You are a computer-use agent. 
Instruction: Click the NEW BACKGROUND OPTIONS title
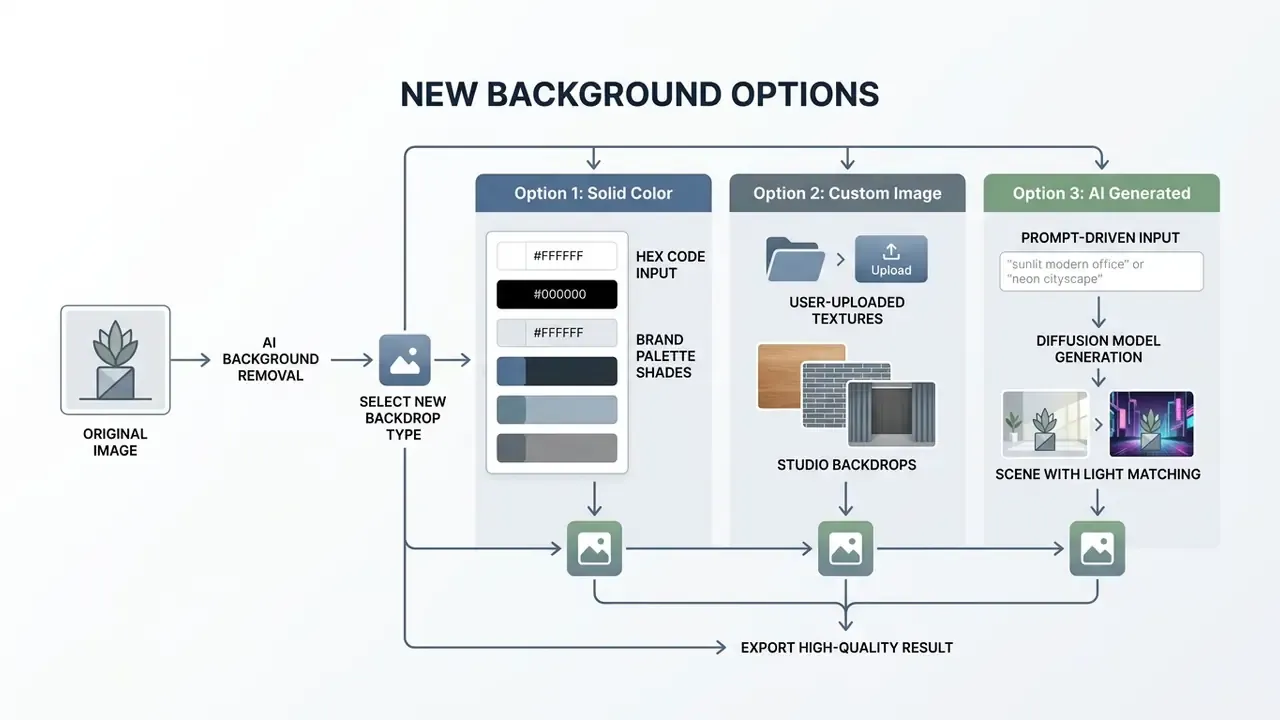(640, 94)
